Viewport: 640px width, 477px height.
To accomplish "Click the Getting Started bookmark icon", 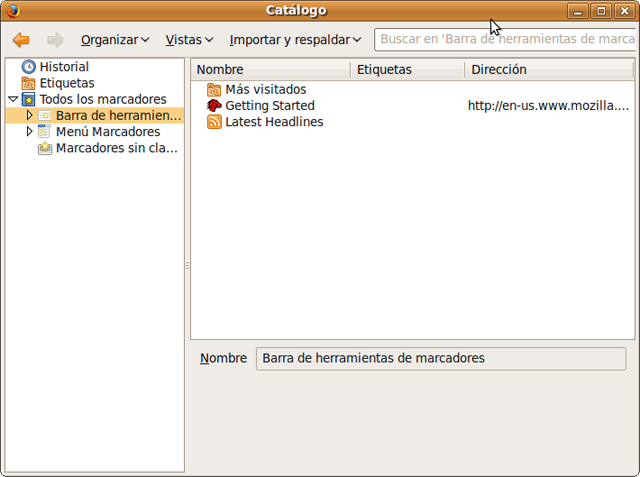I will point(214,106).
